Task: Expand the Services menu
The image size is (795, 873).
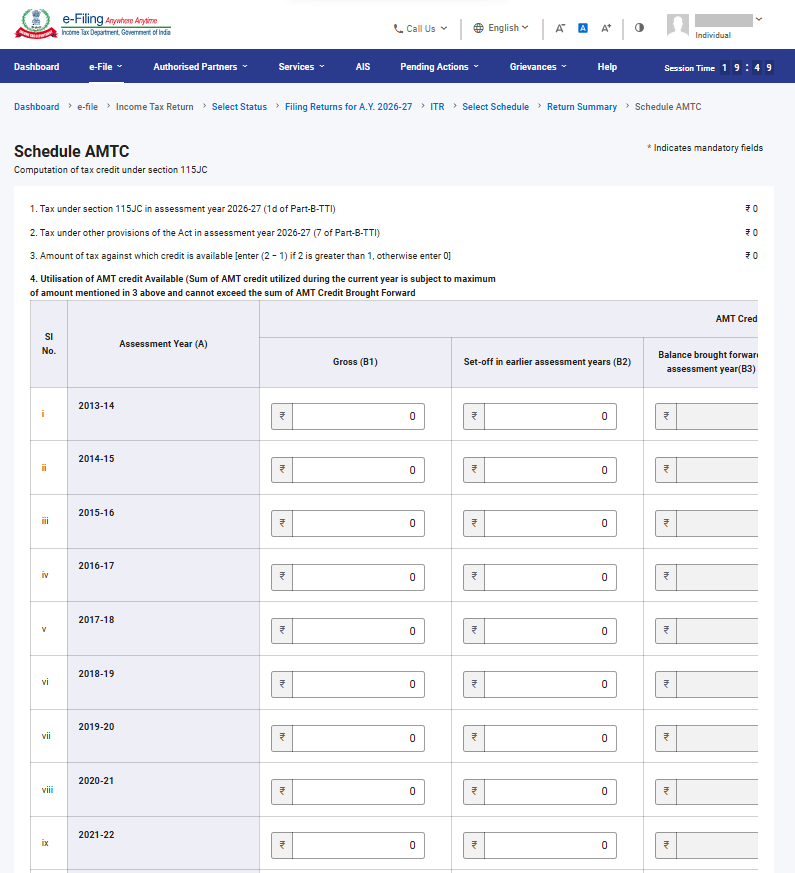Action: click(301, 67)
